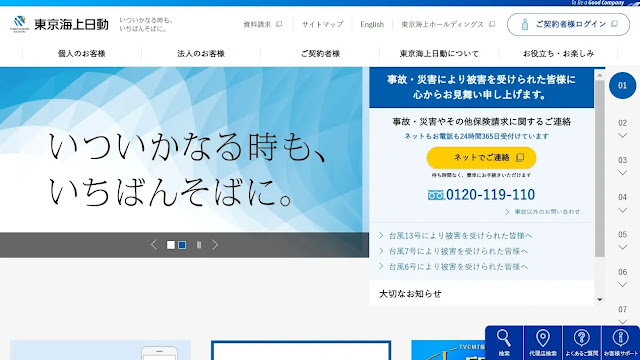Open お役立ち・お楽しみ menu
The width and height of the screenshot is (640, 360).
pos(558,53)
